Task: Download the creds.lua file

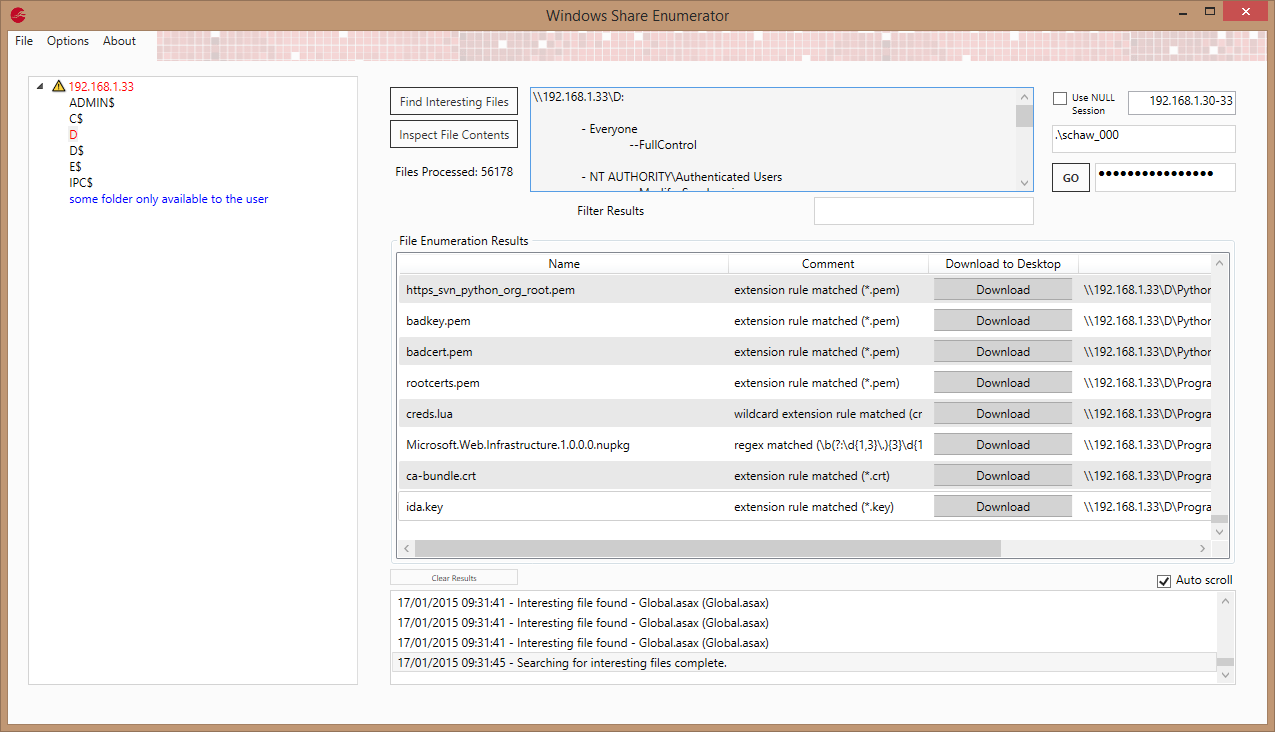Action: click(x=1002, y=413)
